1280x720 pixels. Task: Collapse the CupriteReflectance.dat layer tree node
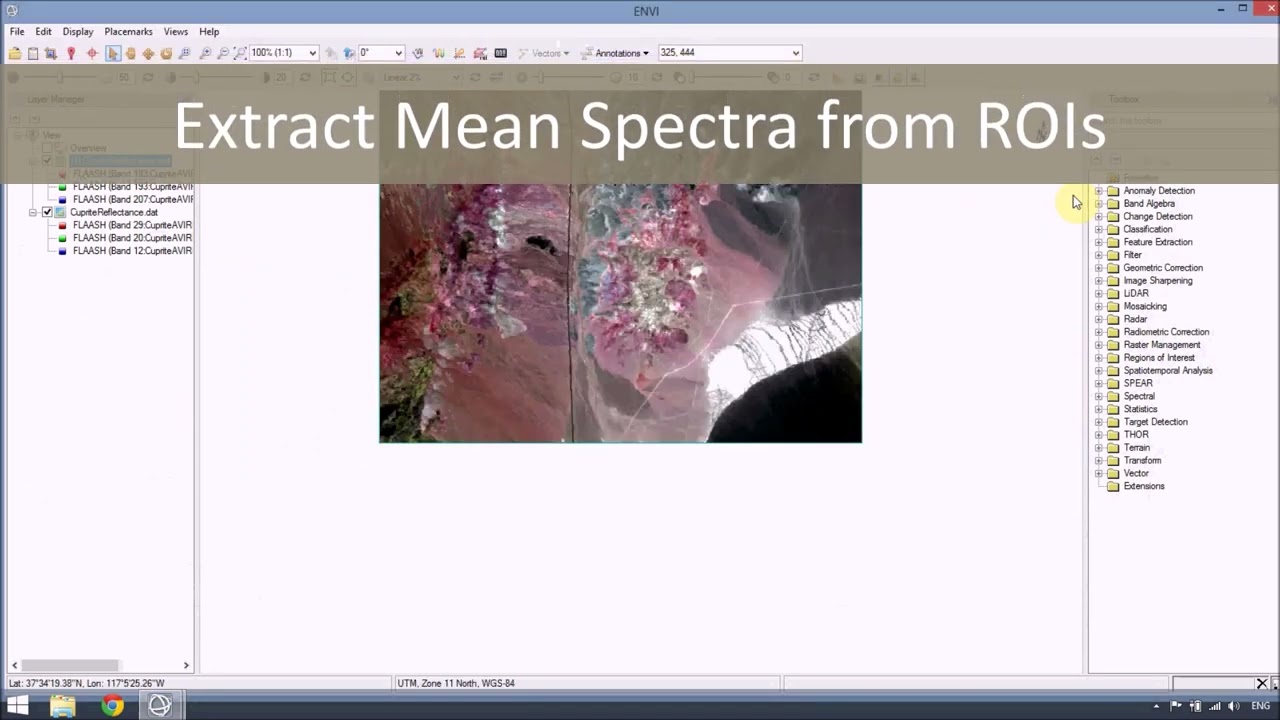33,212
